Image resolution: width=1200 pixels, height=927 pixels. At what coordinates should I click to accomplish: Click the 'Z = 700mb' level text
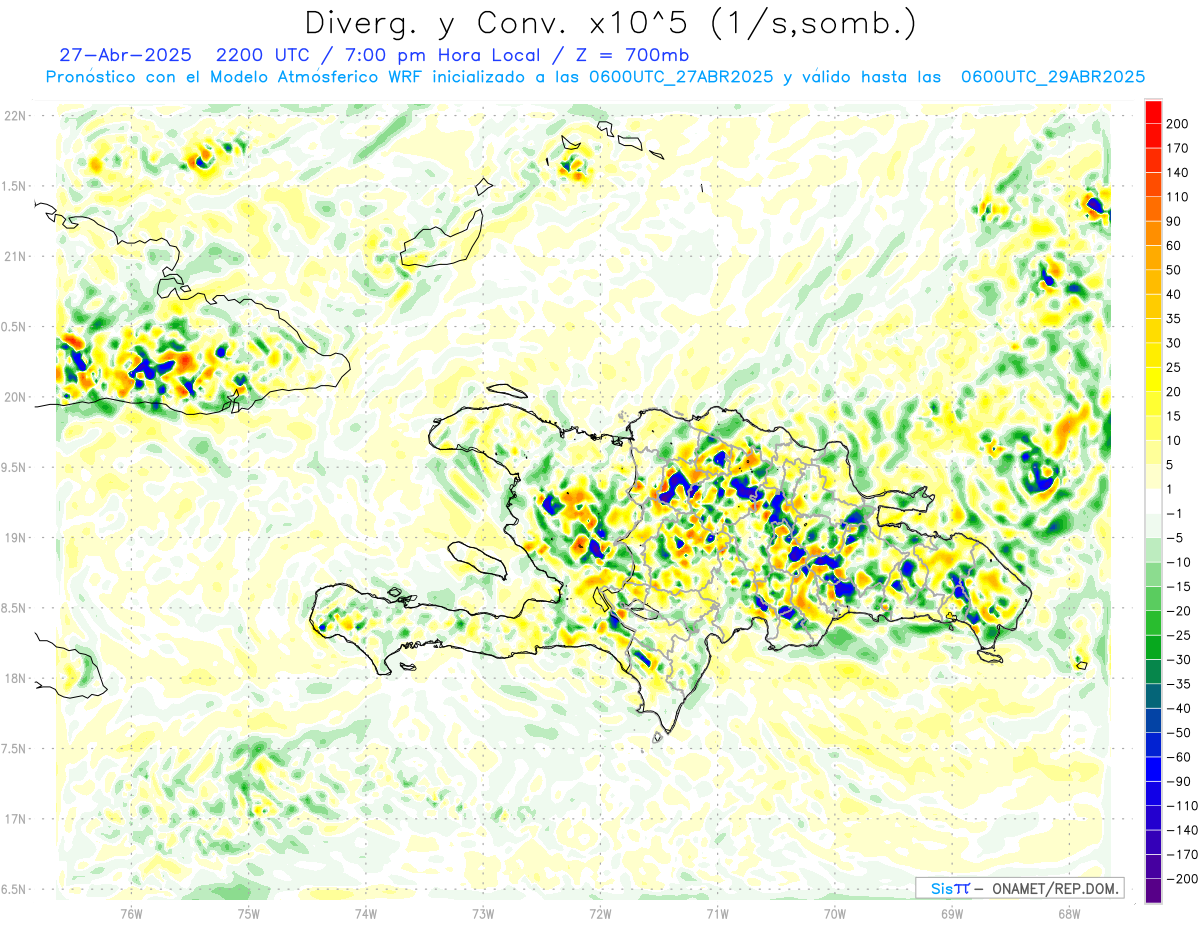pos(632,55)
